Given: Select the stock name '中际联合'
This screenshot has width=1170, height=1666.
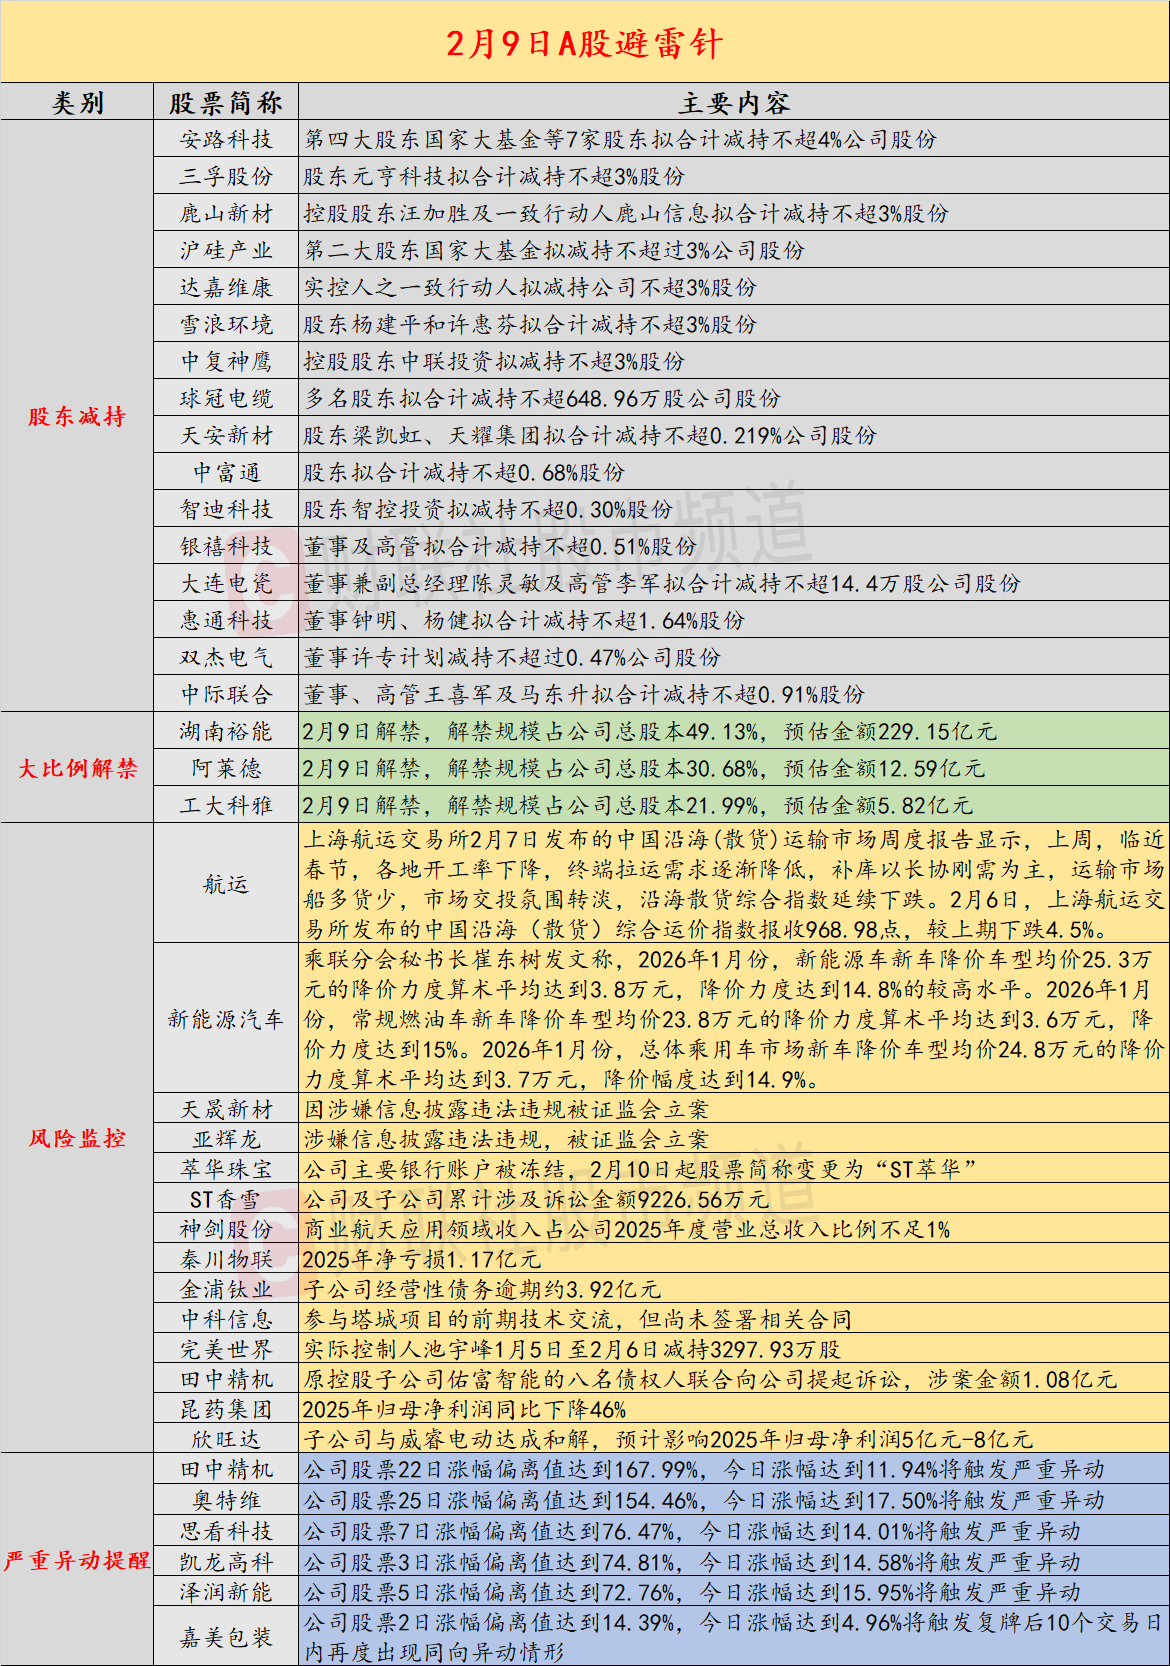Looking at the screenshot, I should 226,694.
